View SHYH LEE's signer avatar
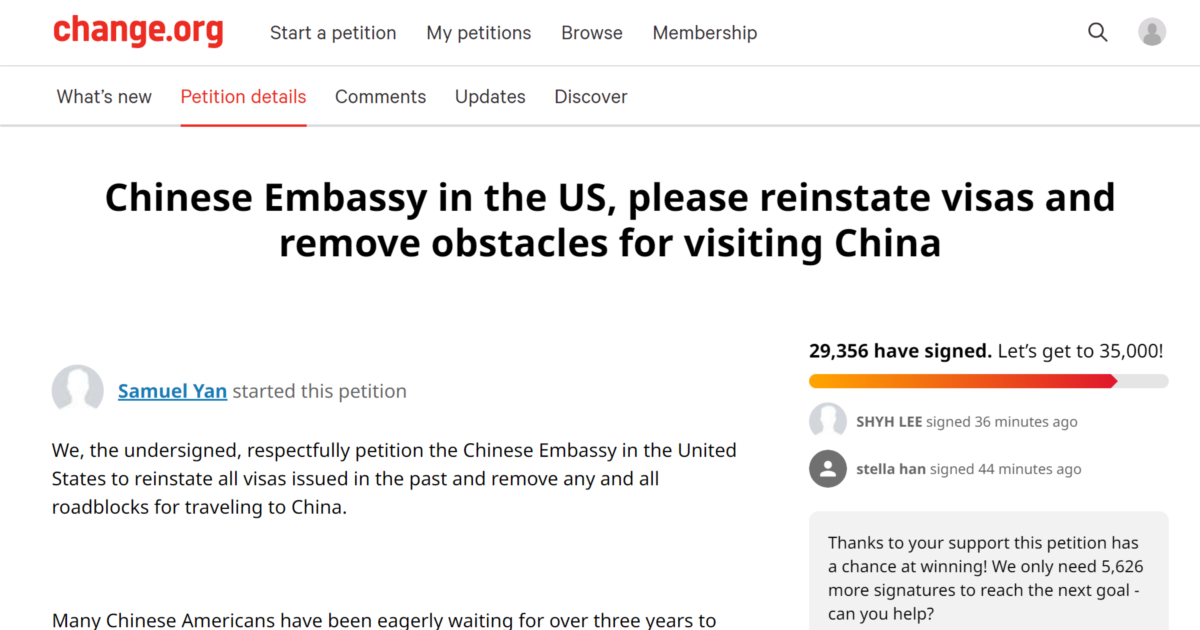This screenshot has height=630, width=1200. (x=828, y=421)
